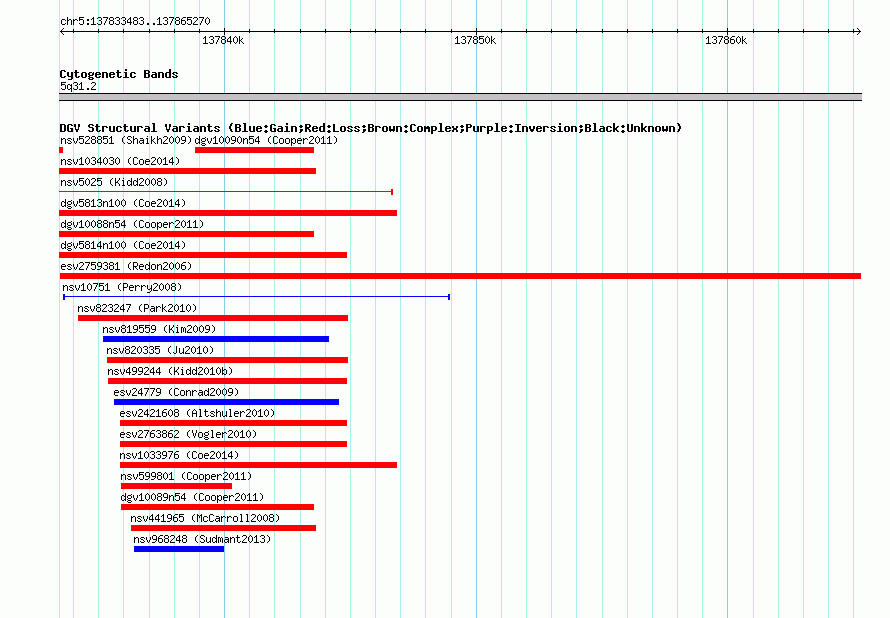This screenshot has width=890, height=618.
Task: Click the red bar for dgv5814n100
Action: [x=203, y=255]
